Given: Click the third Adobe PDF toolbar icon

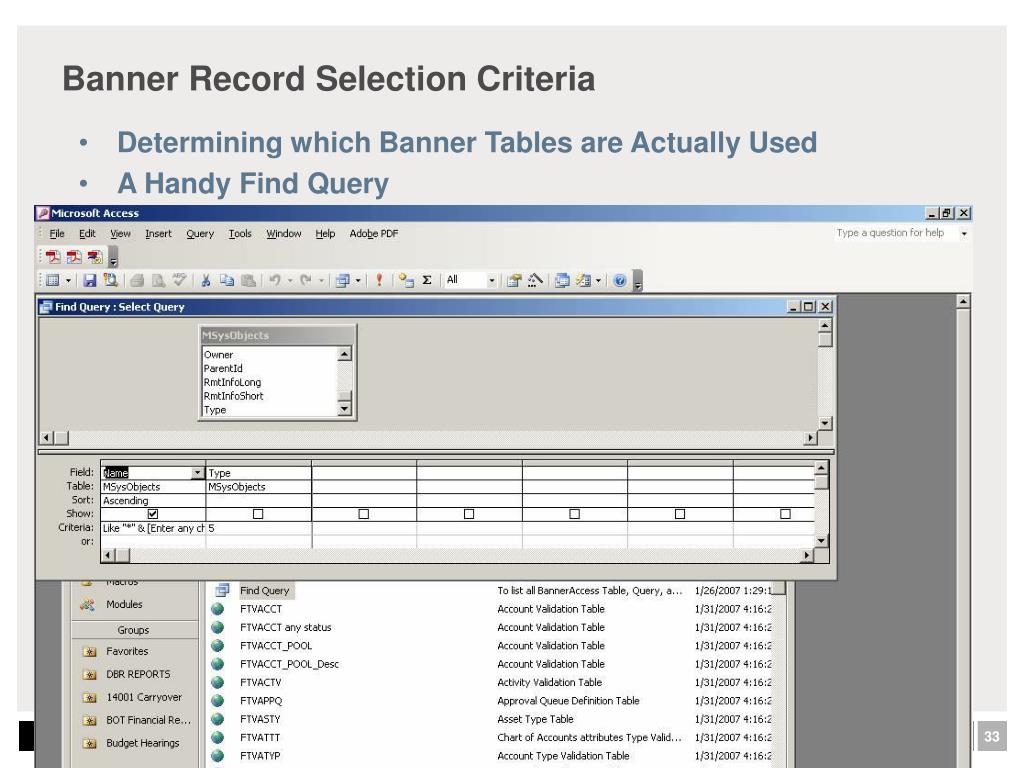Looking at the screenshot, I should [x=95, y=257].
